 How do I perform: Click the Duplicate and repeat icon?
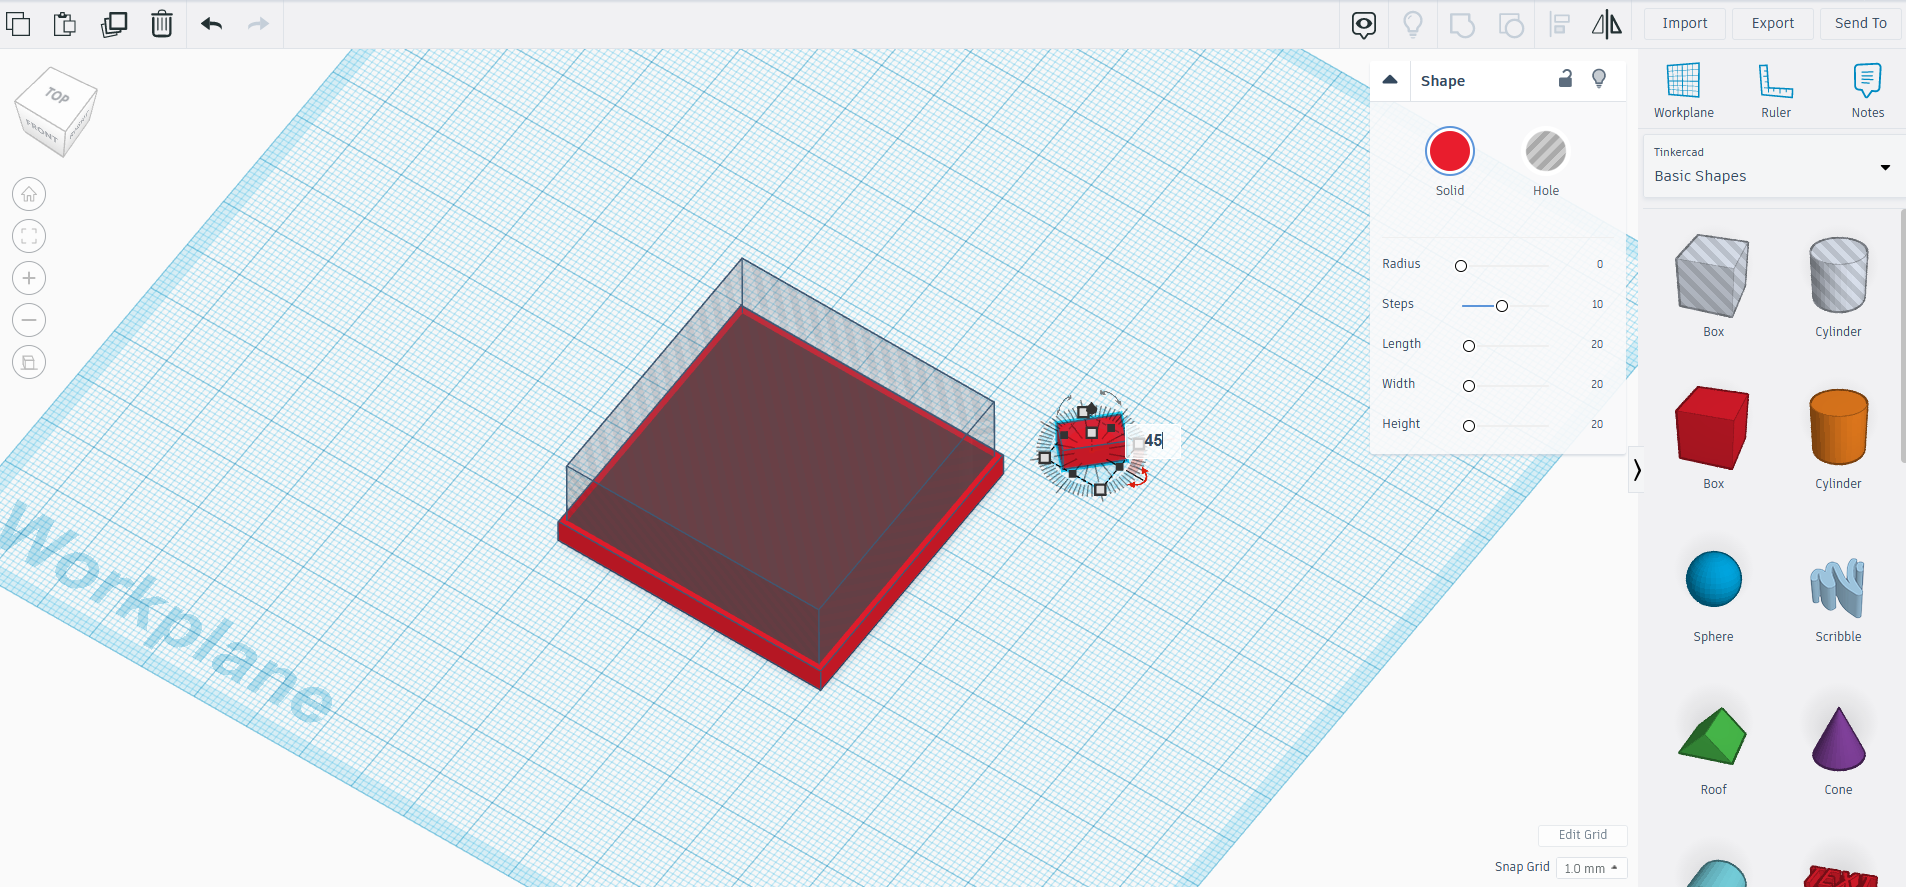click(x=114, y=24)
